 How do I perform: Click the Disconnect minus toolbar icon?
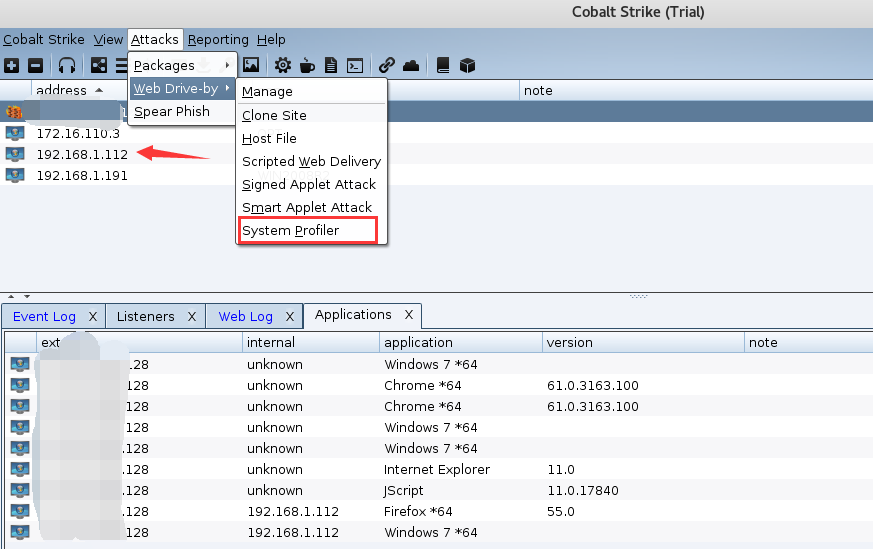(36, 66)
